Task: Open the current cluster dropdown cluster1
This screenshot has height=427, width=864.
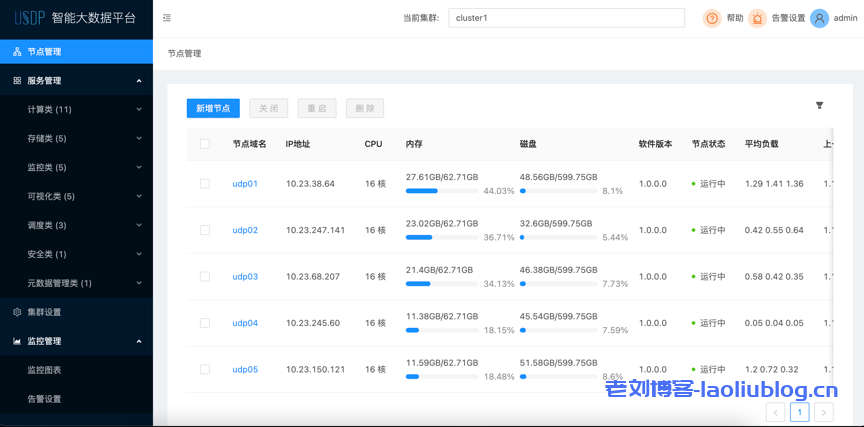Action: pyautogui.click(x=566, y=18)
